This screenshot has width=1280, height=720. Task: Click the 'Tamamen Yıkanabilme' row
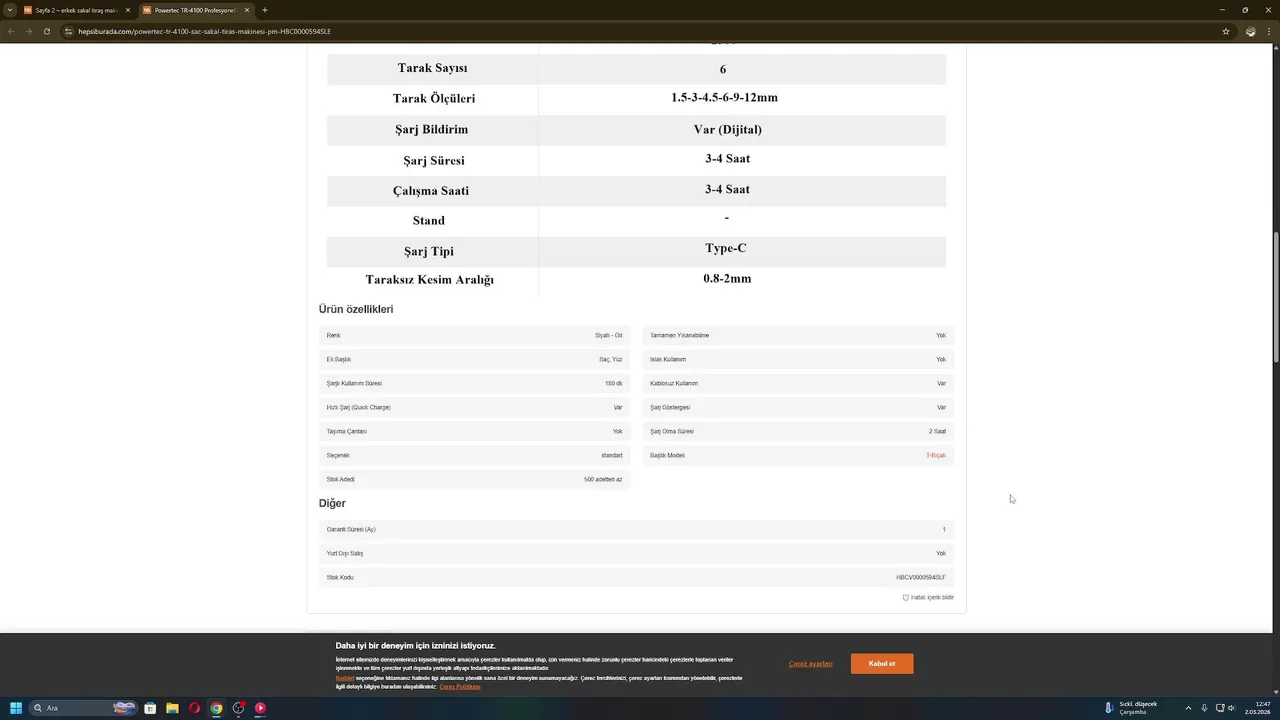coord(798,335)
